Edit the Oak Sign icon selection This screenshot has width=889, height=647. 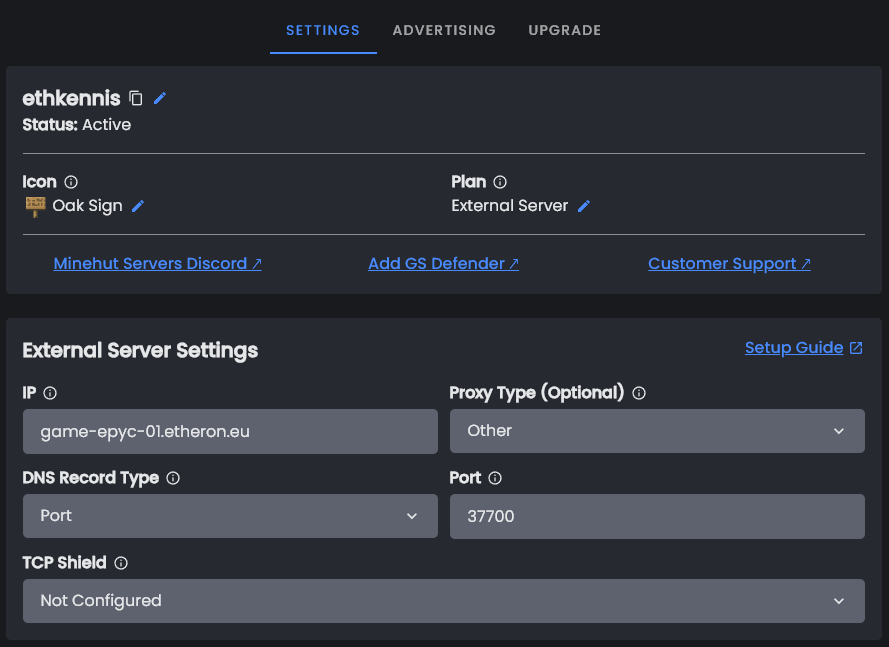click(138, 206)
